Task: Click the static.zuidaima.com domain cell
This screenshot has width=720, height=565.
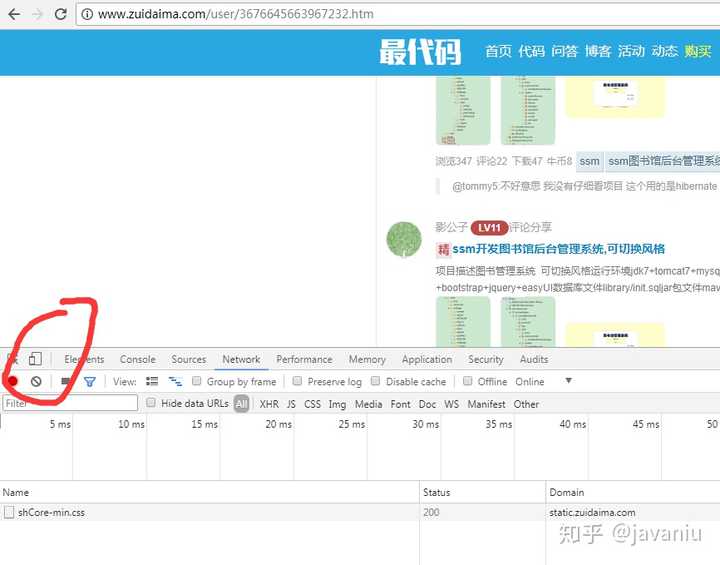Action: [x=592, y=512]
